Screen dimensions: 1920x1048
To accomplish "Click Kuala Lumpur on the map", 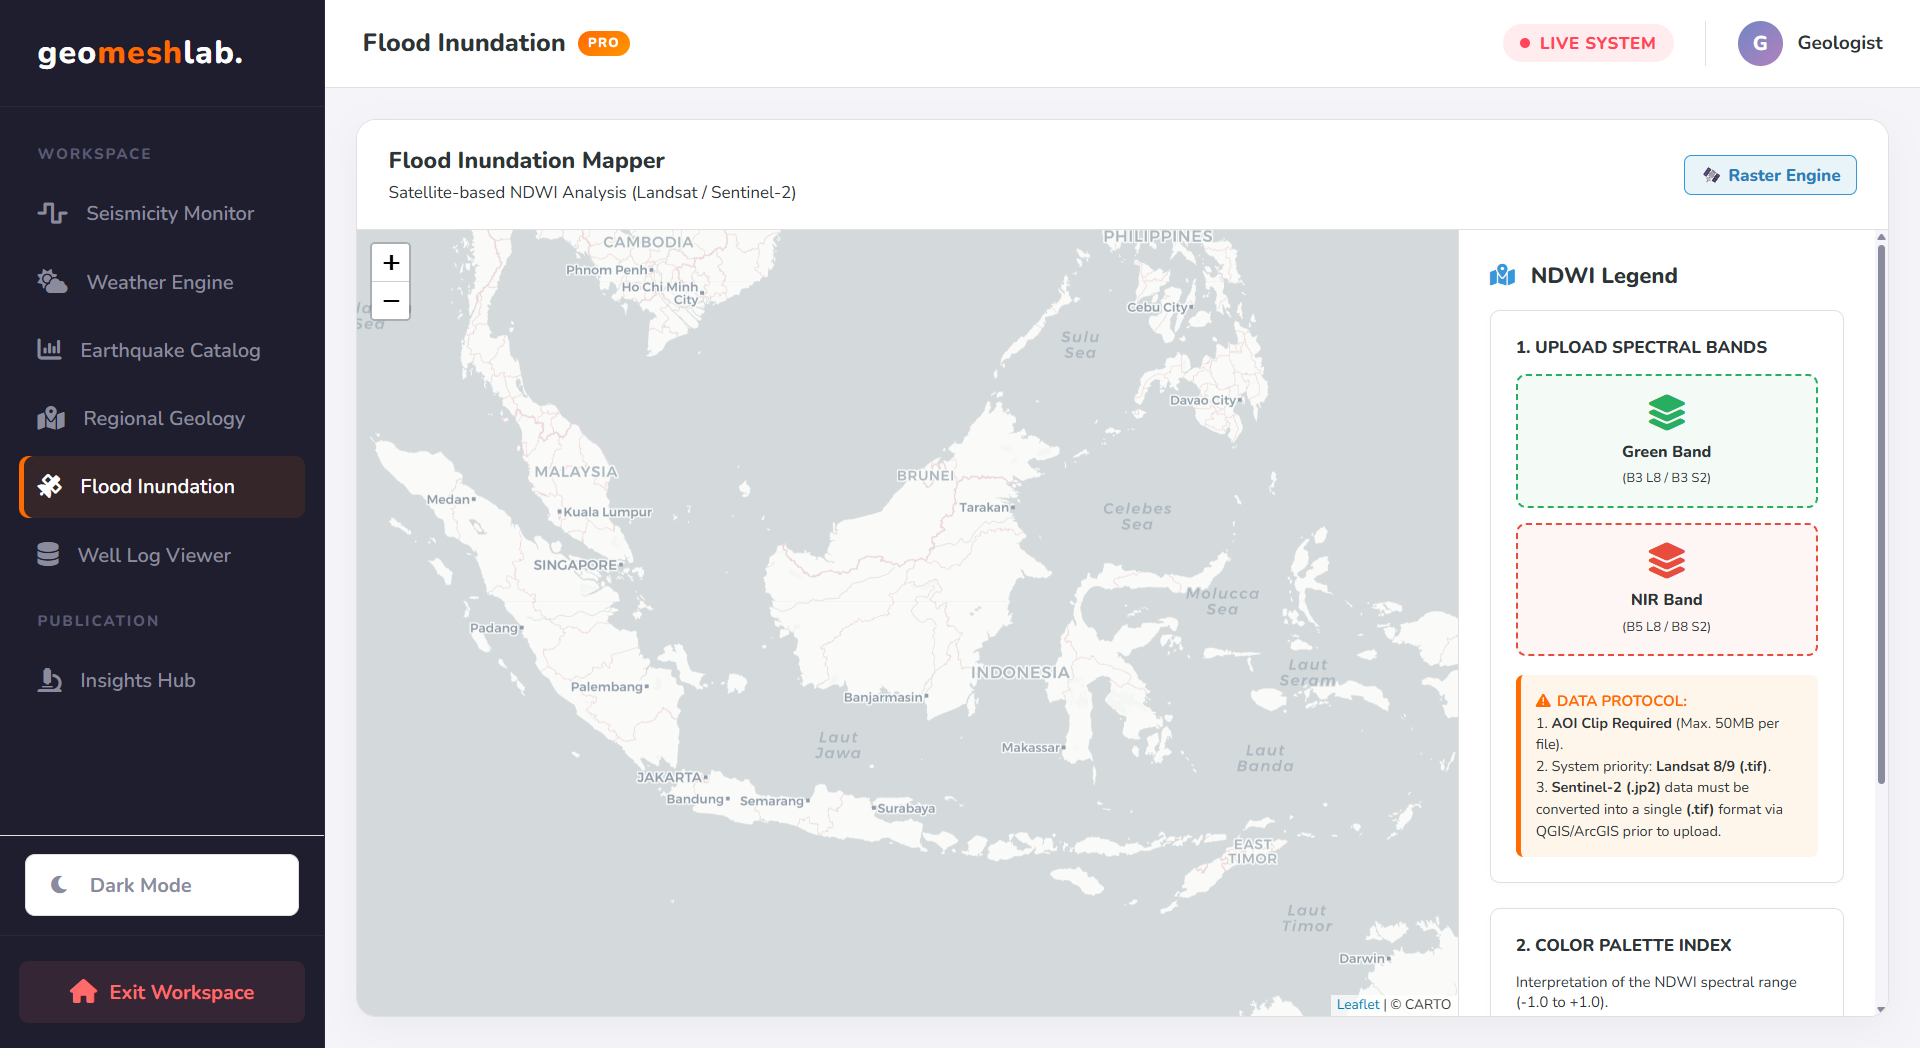I will [607, 512].
